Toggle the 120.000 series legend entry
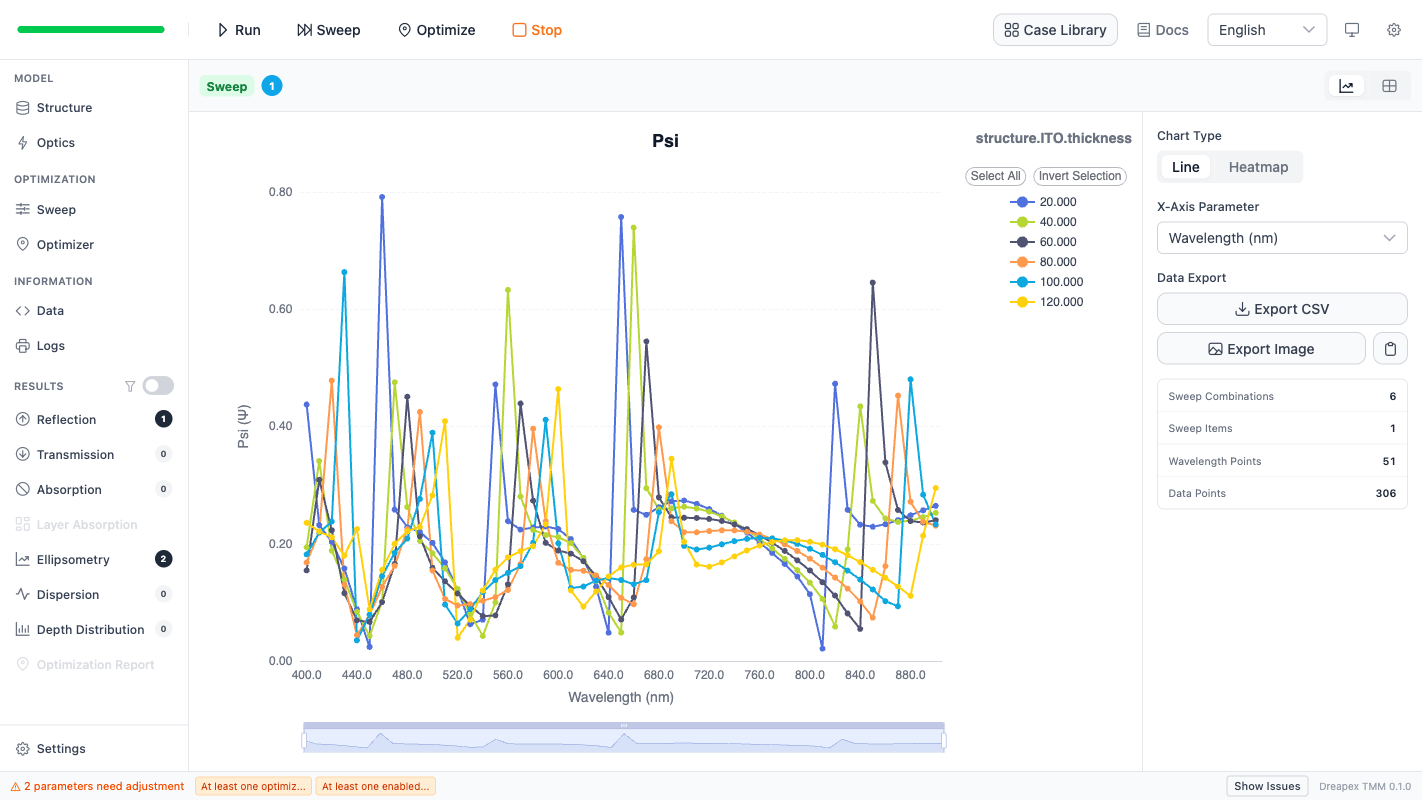The width and height of the screenshot is (1422, 800). (x=1047, y=302)
